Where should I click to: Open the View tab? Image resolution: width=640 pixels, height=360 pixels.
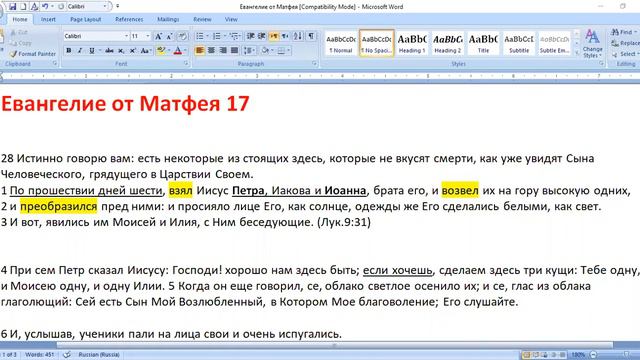point(231,19)
